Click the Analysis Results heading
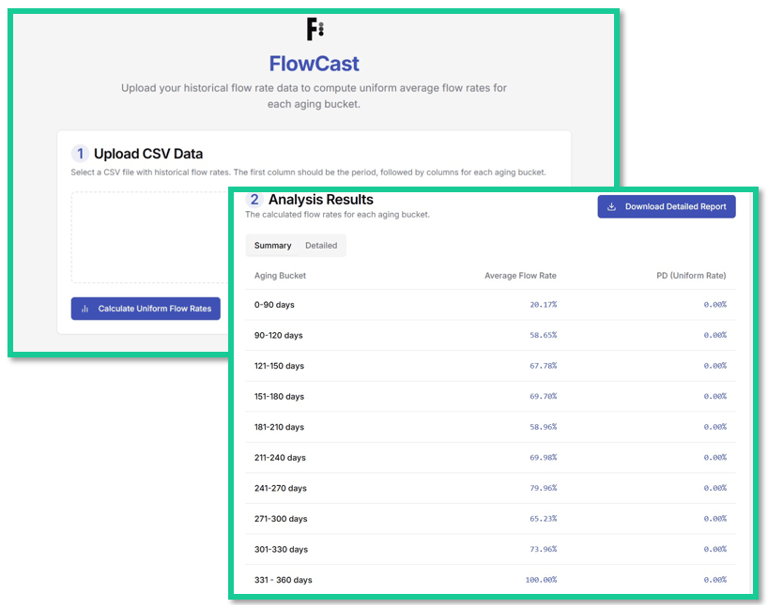This screenshot has width=768, height=605. [x=318, y=199]
